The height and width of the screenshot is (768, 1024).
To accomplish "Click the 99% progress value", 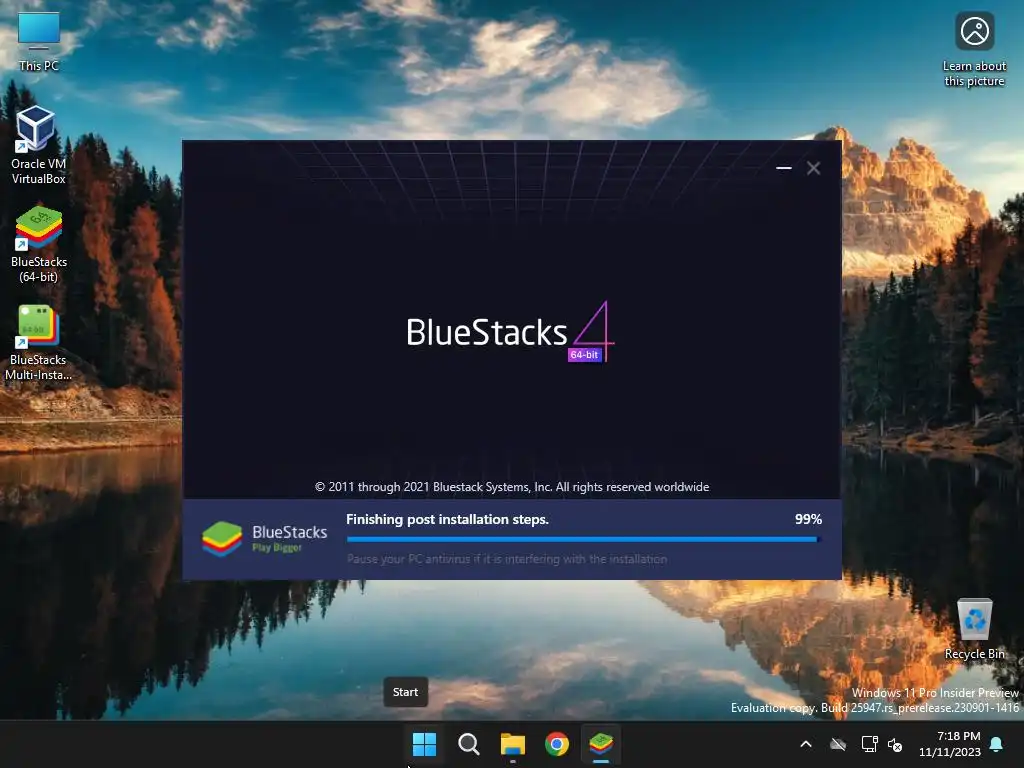I will click(808, 519).
